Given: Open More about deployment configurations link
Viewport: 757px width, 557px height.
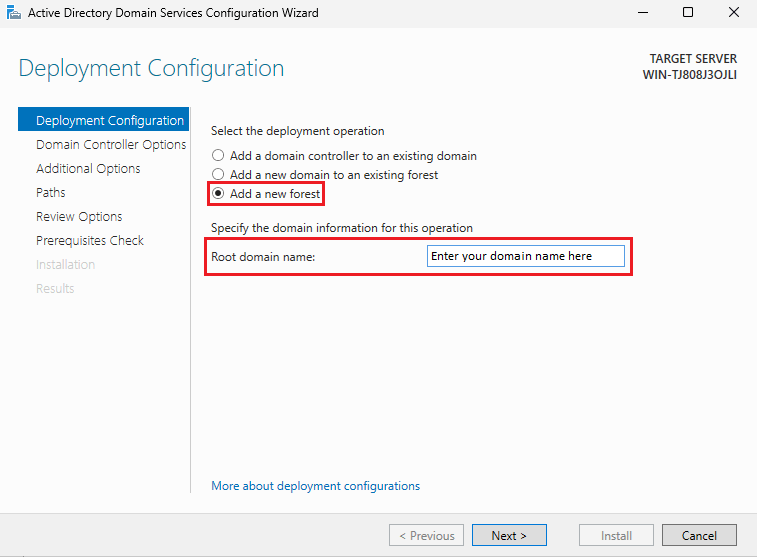Looking at the screenshot, I should coord(316,486).
